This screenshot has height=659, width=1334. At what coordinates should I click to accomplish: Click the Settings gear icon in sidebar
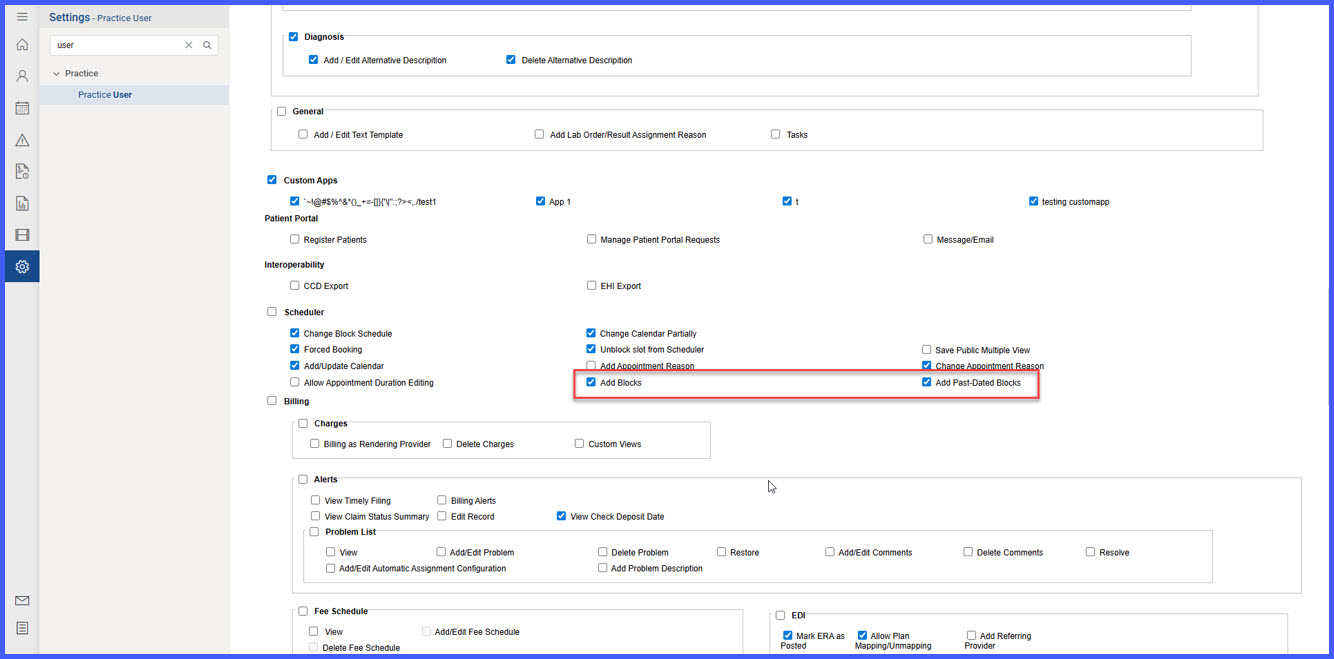[x=22, y=267]
